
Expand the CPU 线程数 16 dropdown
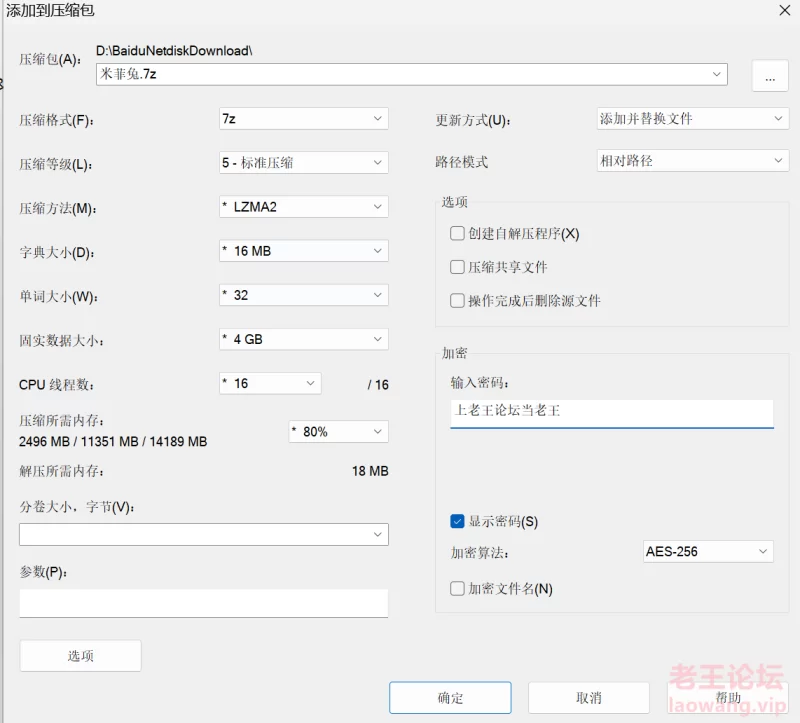point(270,383)
